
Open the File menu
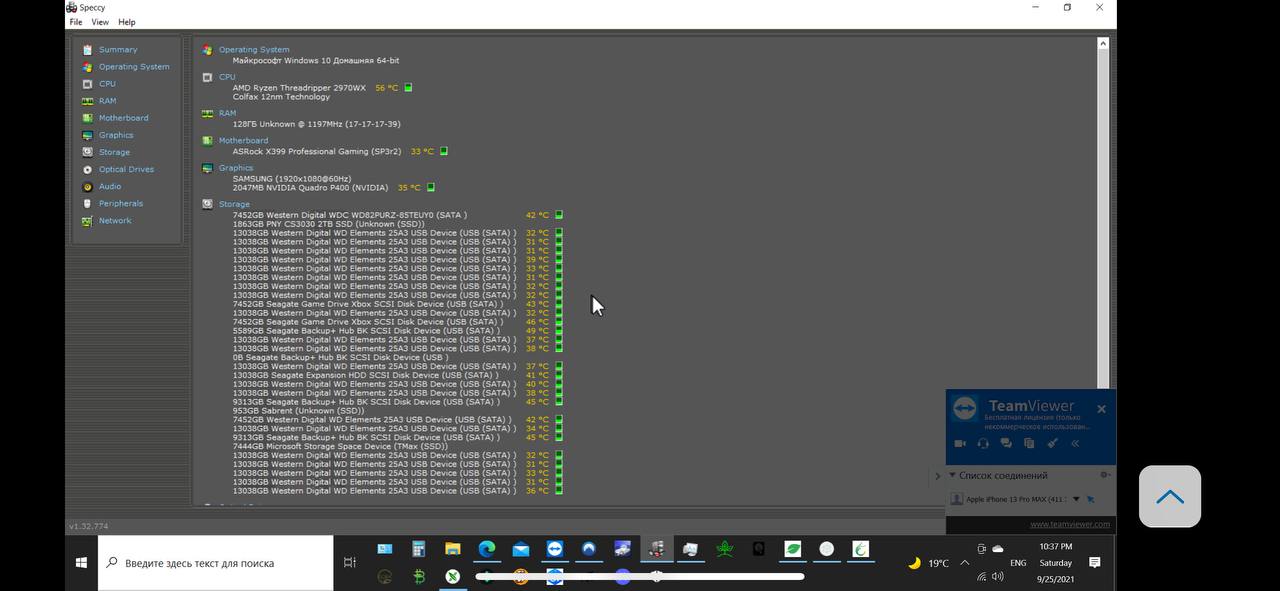76,22
